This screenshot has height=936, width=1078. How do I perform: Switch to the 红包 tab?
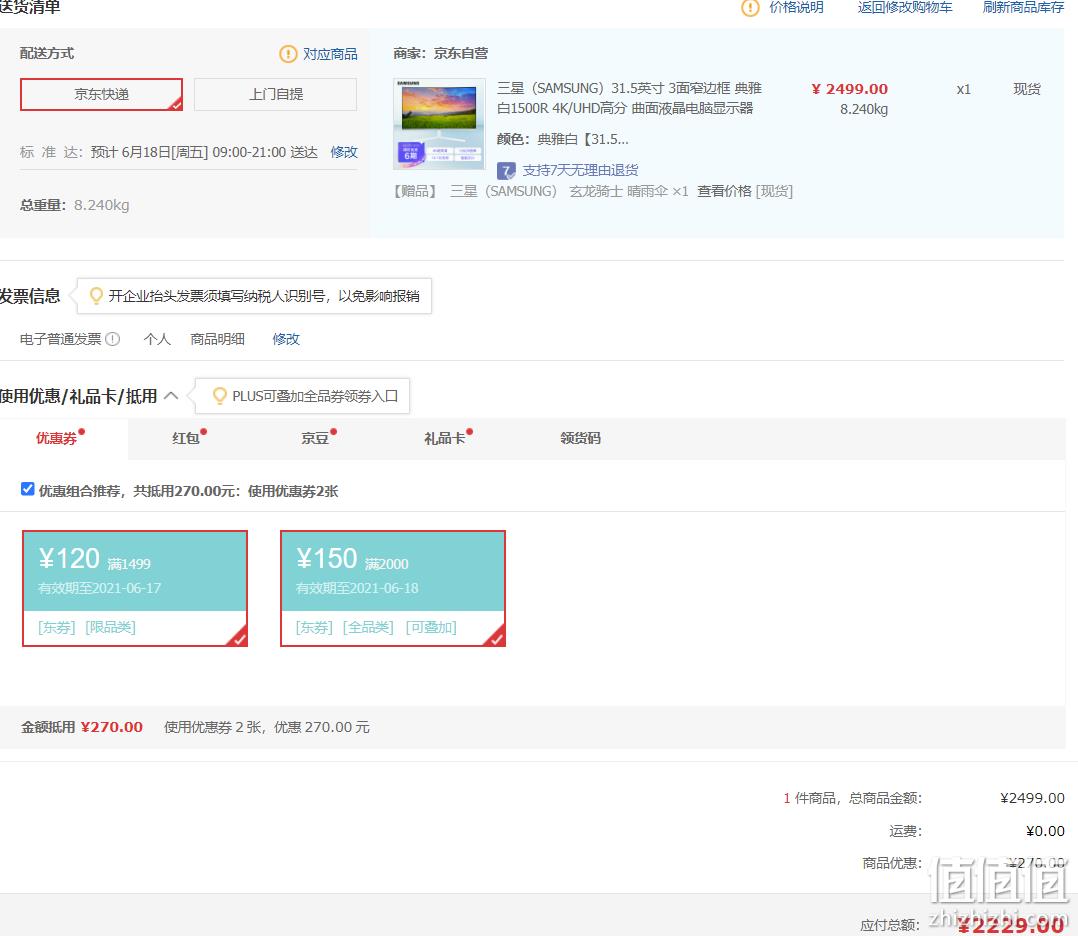(186, 438)
